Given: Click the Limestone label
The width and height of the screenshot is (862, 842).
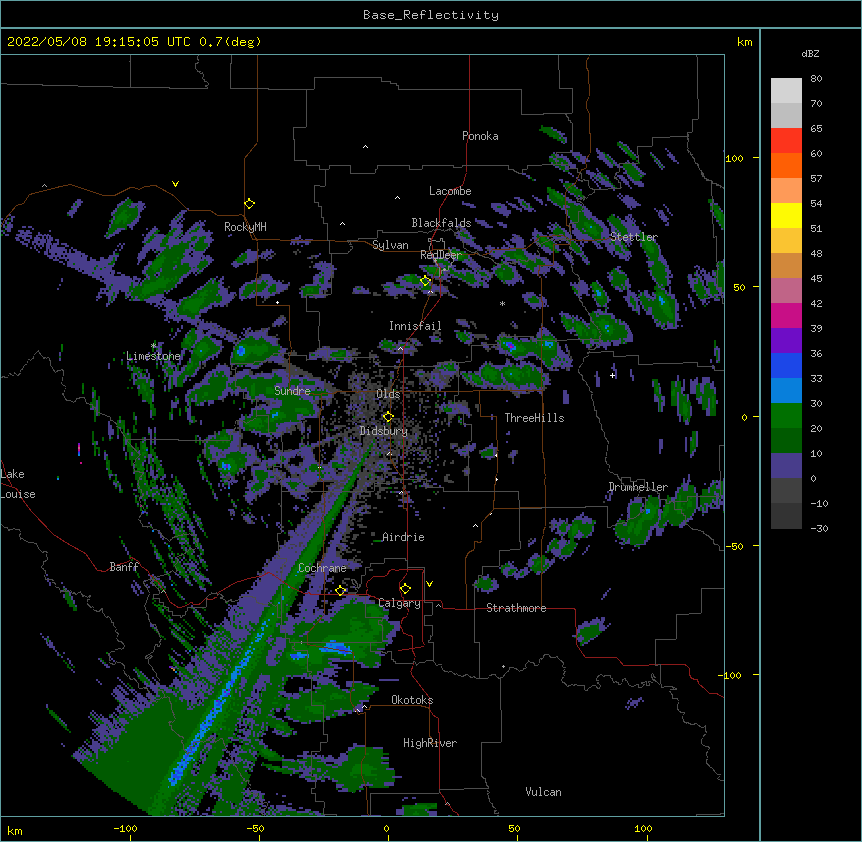Looking at the screenshot, I should [x=153, y=356].
